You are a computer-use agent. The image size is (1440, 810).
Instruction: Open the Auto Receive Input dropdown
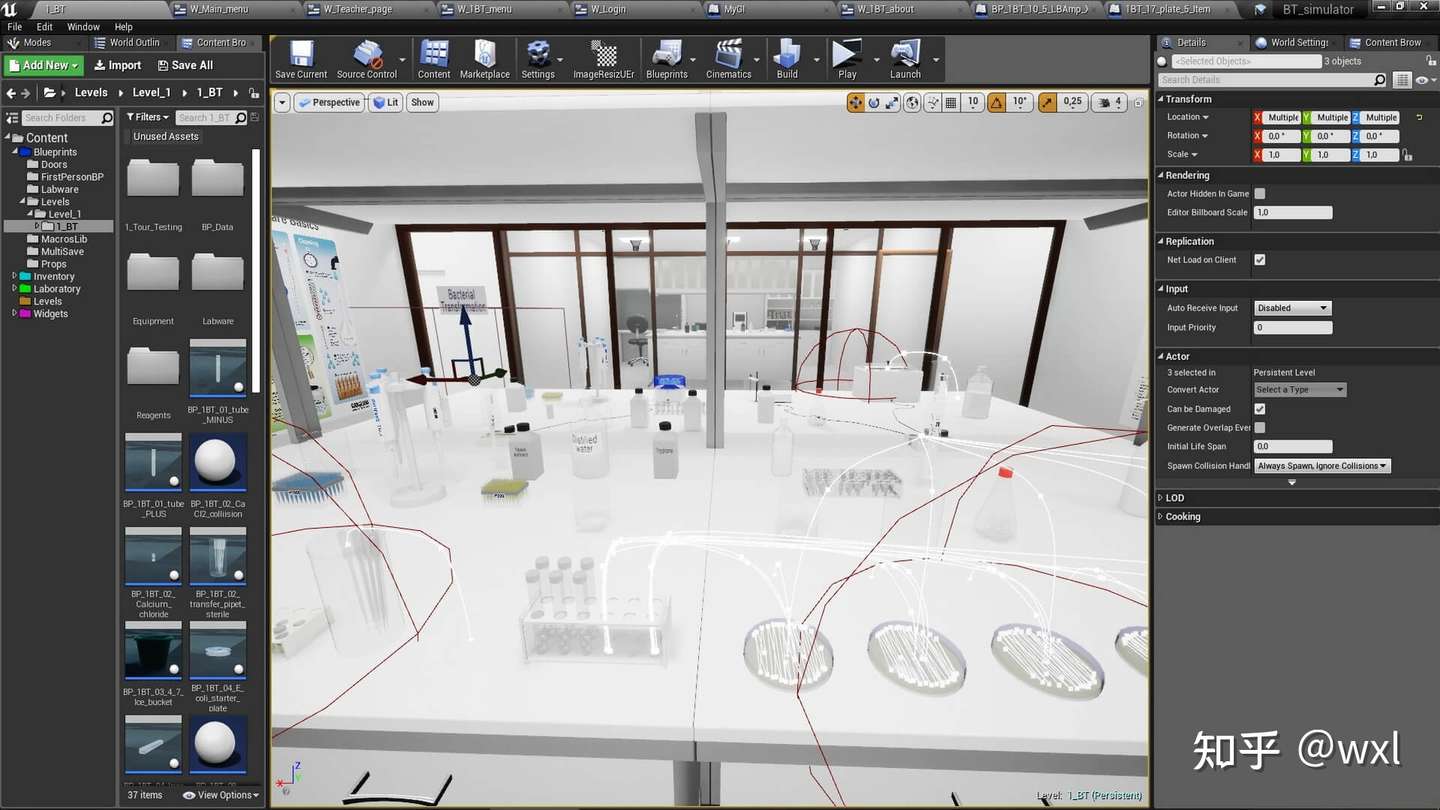point(1292,307)
